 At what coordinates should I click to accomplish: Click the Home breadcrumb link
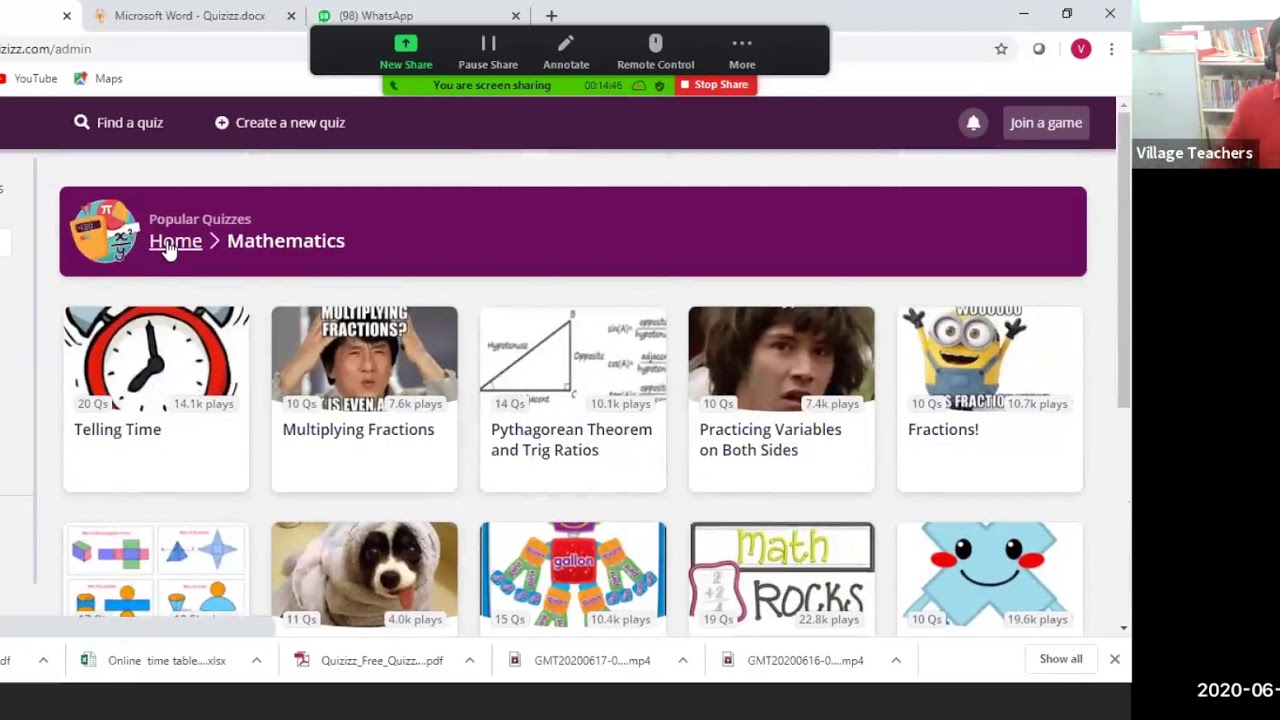point(175,241)
